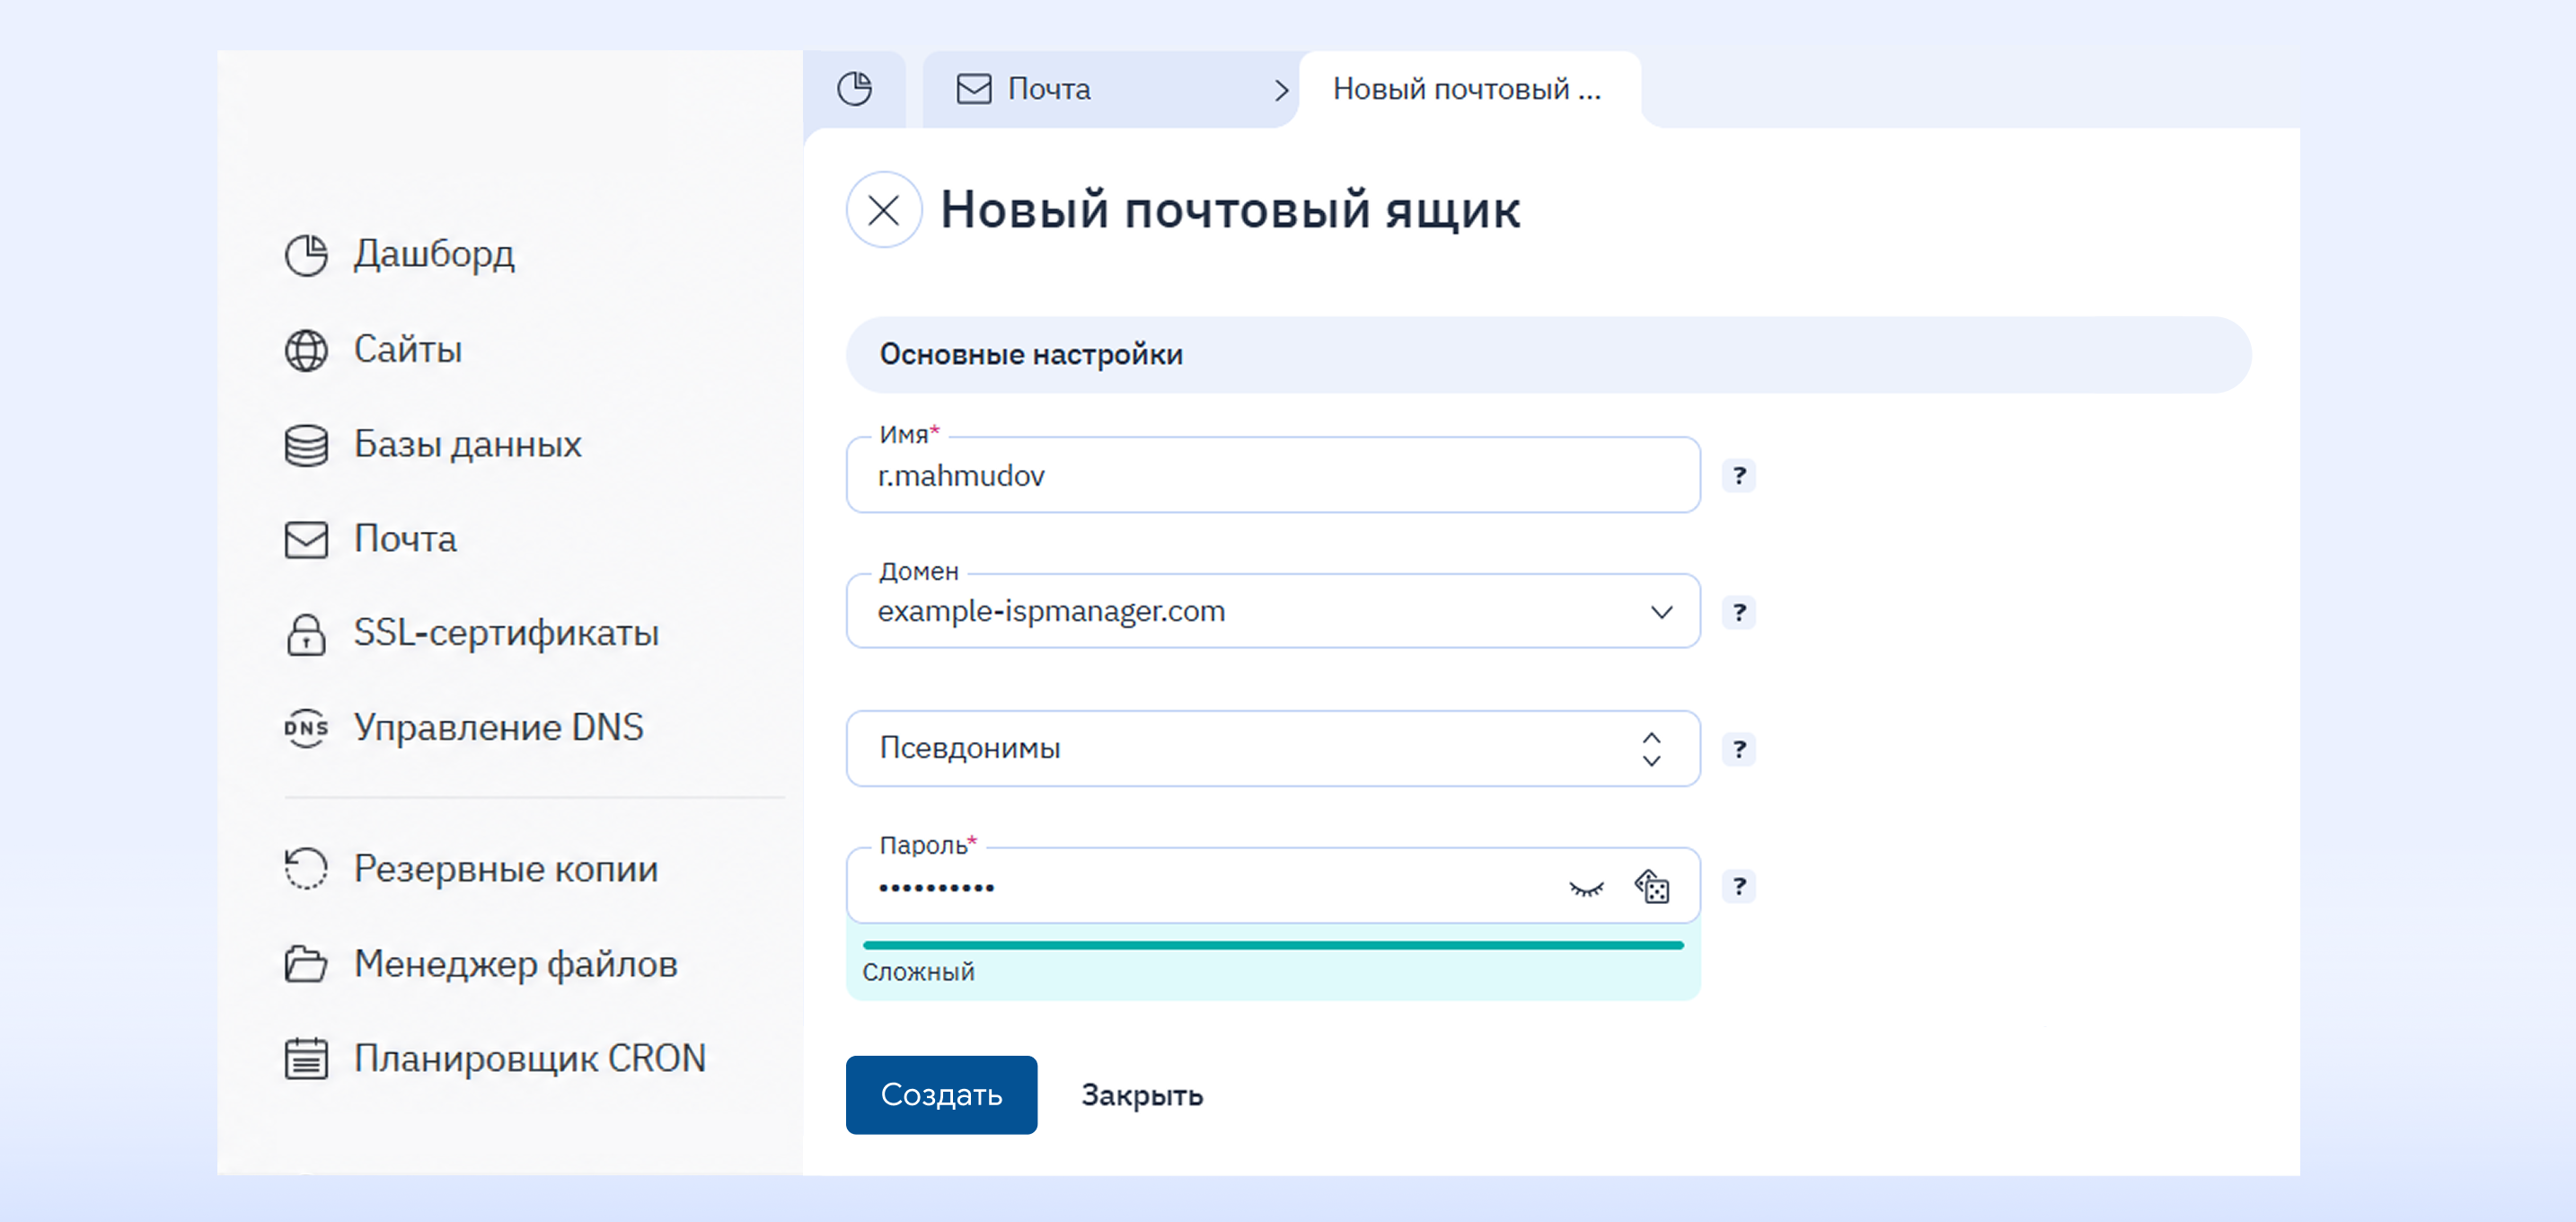
Task: Click the Псевдонимы up-down arrows
Action: pos(1652,749)
